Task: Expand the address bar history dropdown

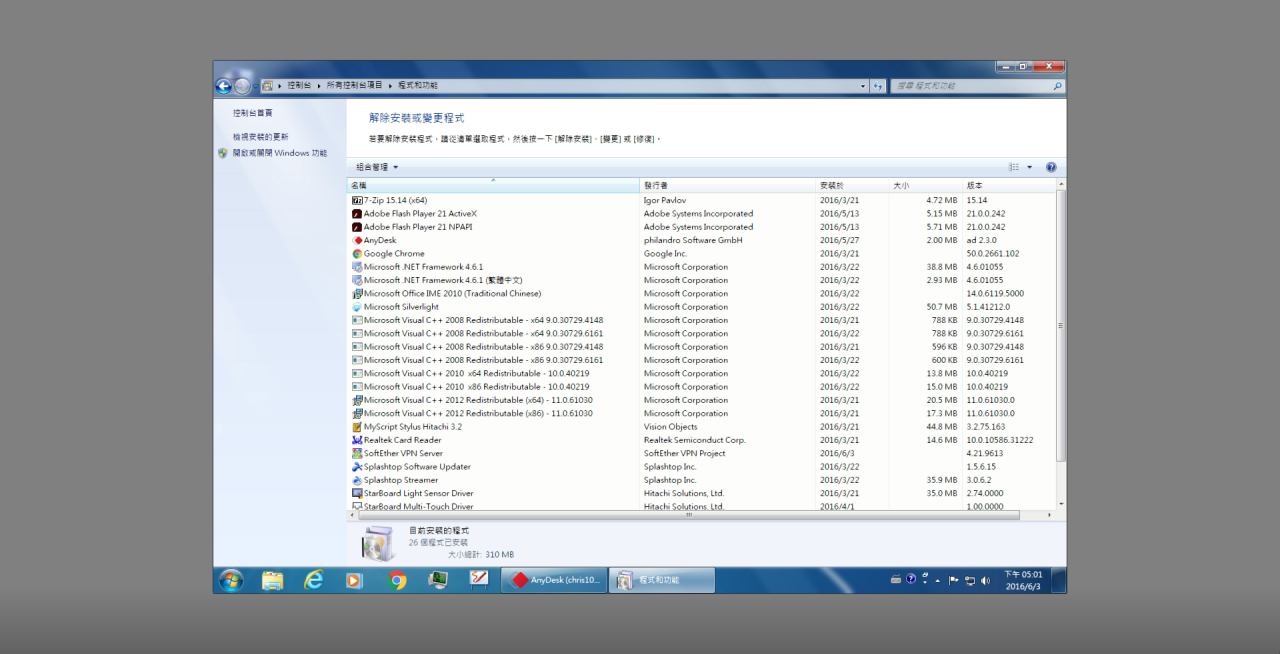Action: 864,86
